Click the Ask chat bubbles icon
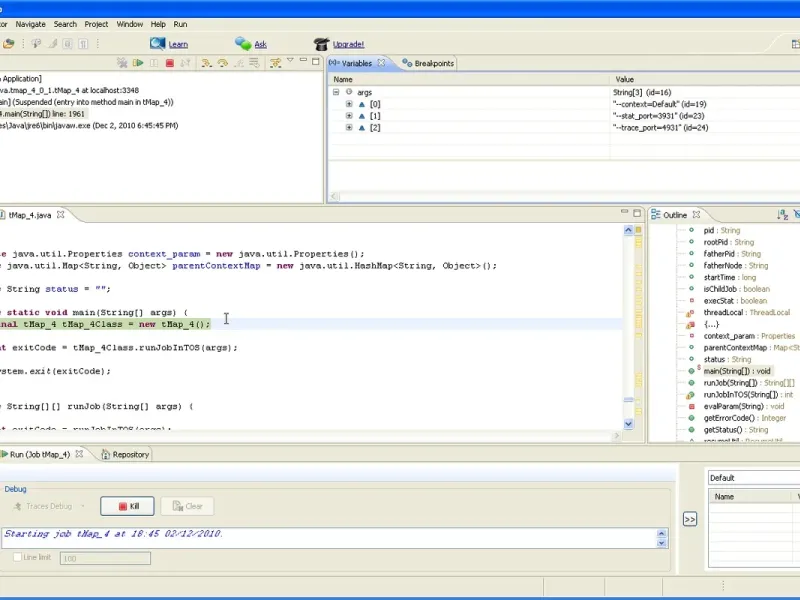 243,44
